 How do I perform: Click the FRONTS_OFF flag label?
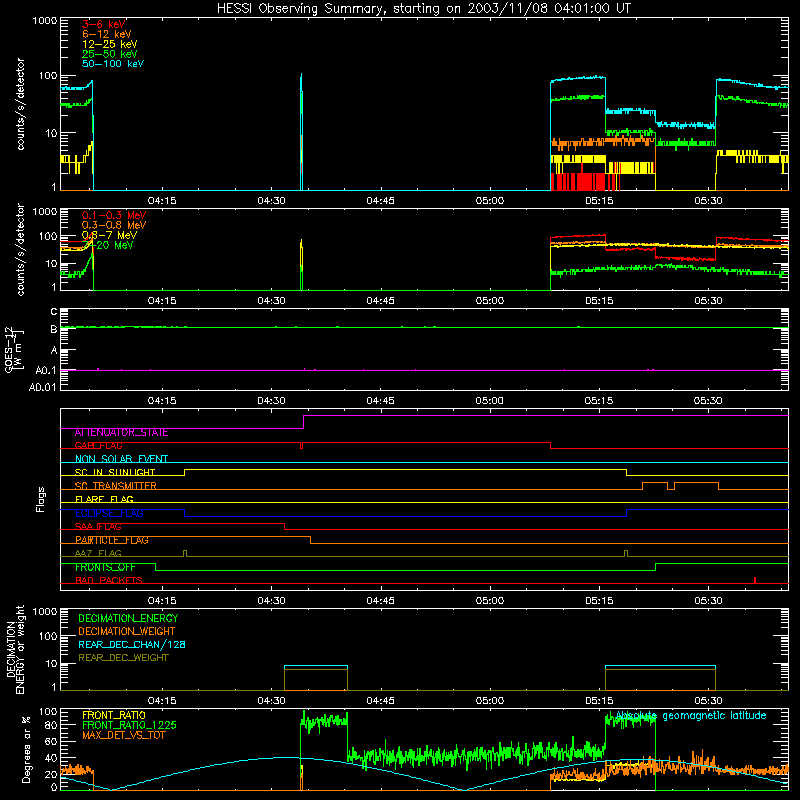click(105, 567)
